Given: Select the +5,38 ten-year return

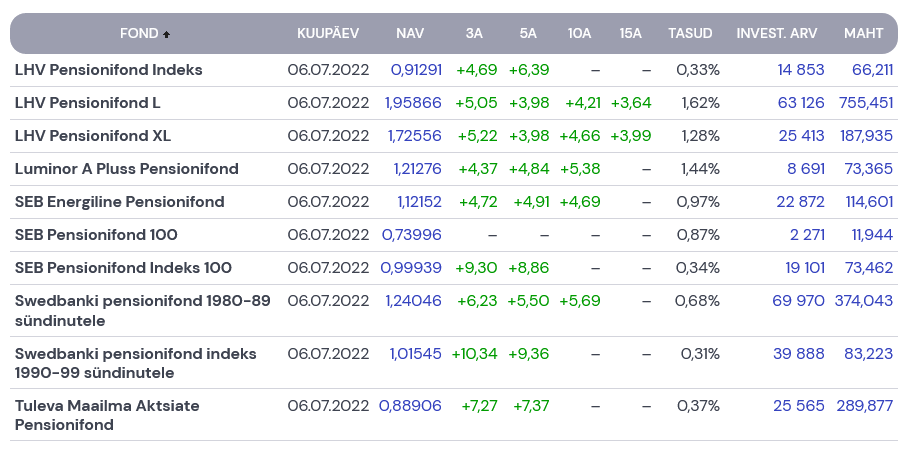Looking at the screenshot, I should (580, 169).
